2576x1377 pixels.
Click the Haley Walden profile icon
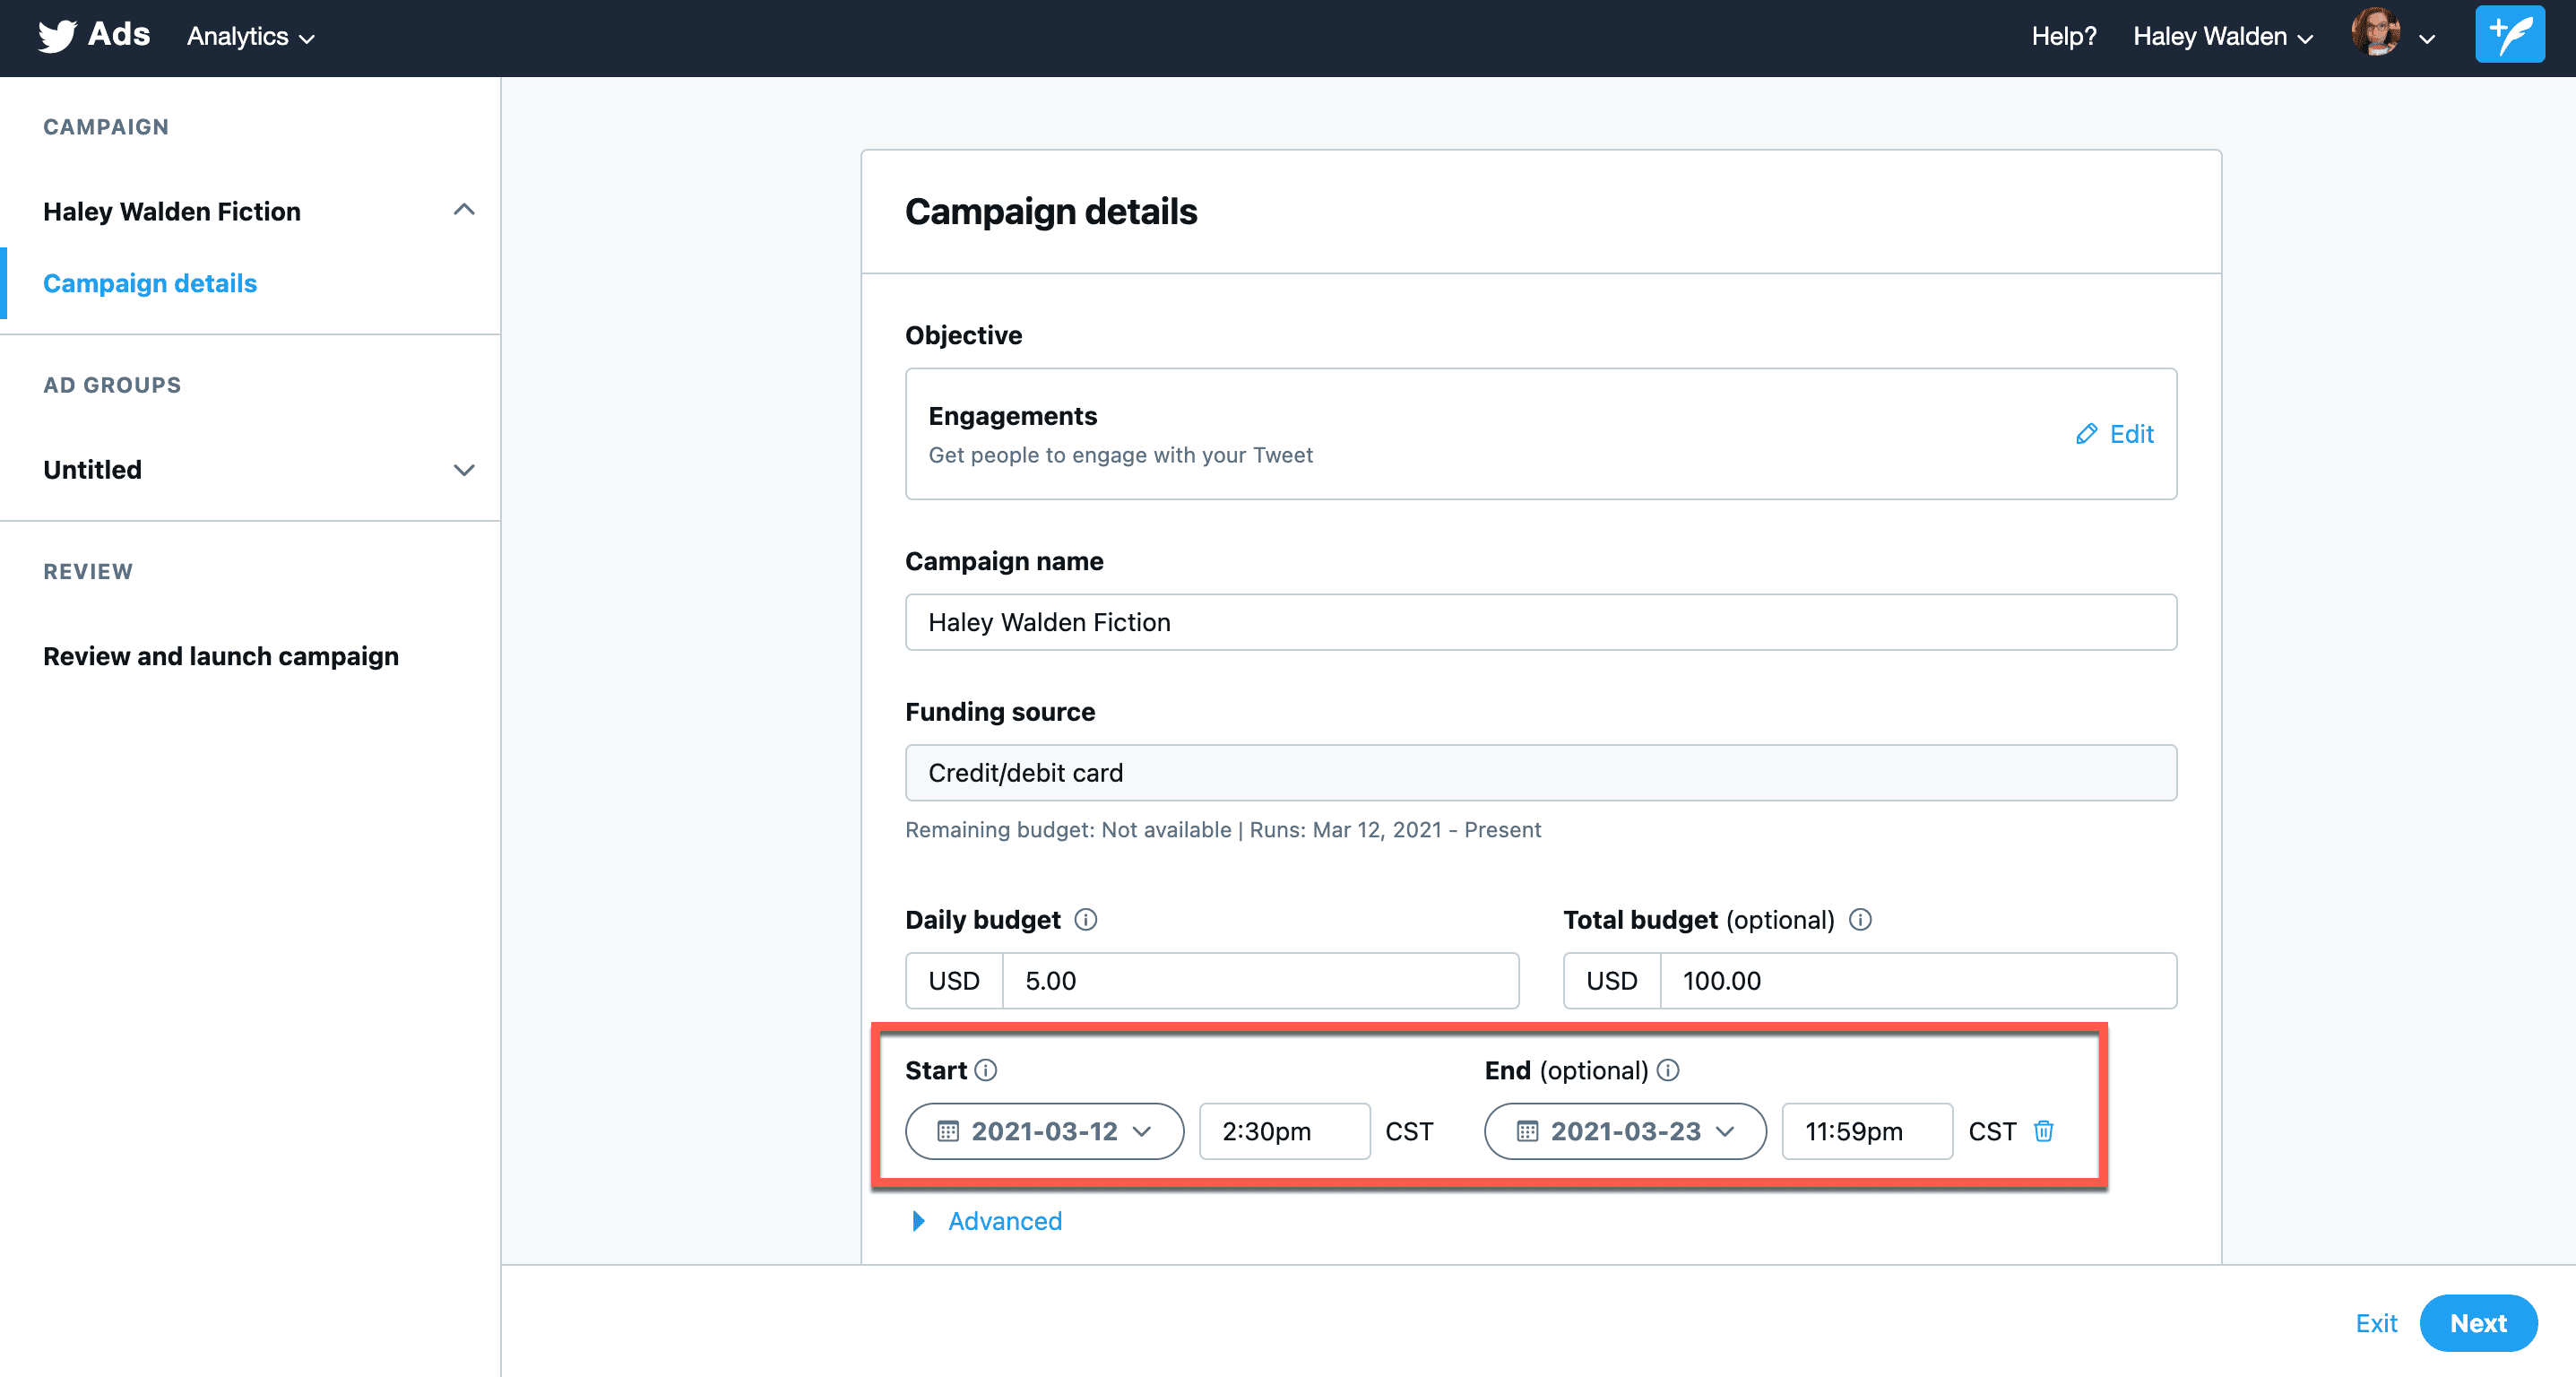[x=2379, y=36]
